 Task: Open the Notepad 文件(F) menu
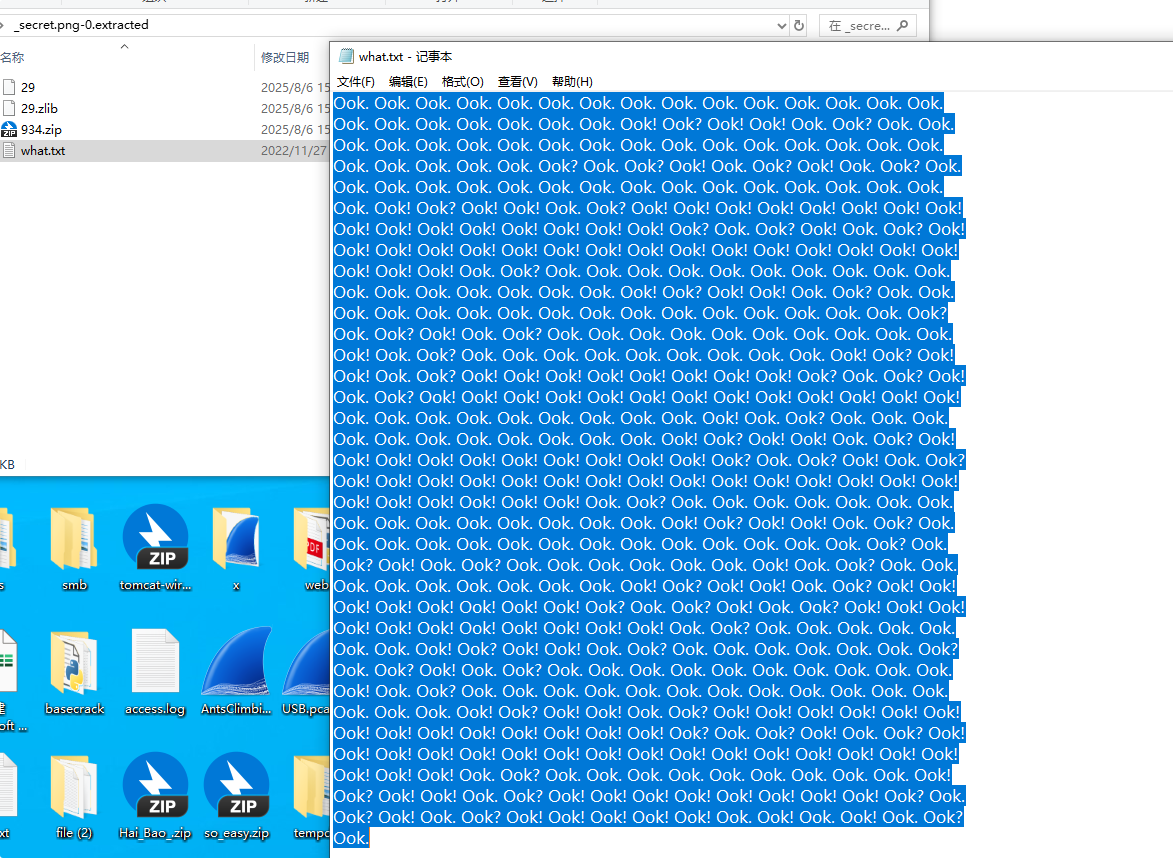click(355, 82)
